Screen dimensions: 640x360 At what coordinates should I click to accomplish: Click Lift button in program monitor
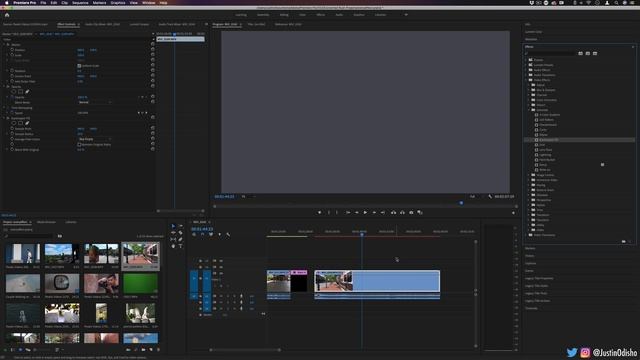393,212
